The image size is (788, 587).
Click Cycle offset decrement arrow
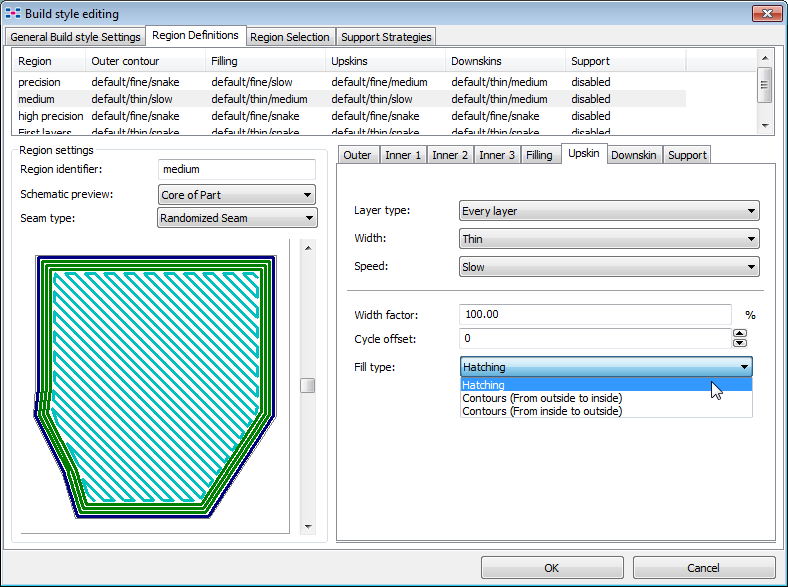(740, 343)
